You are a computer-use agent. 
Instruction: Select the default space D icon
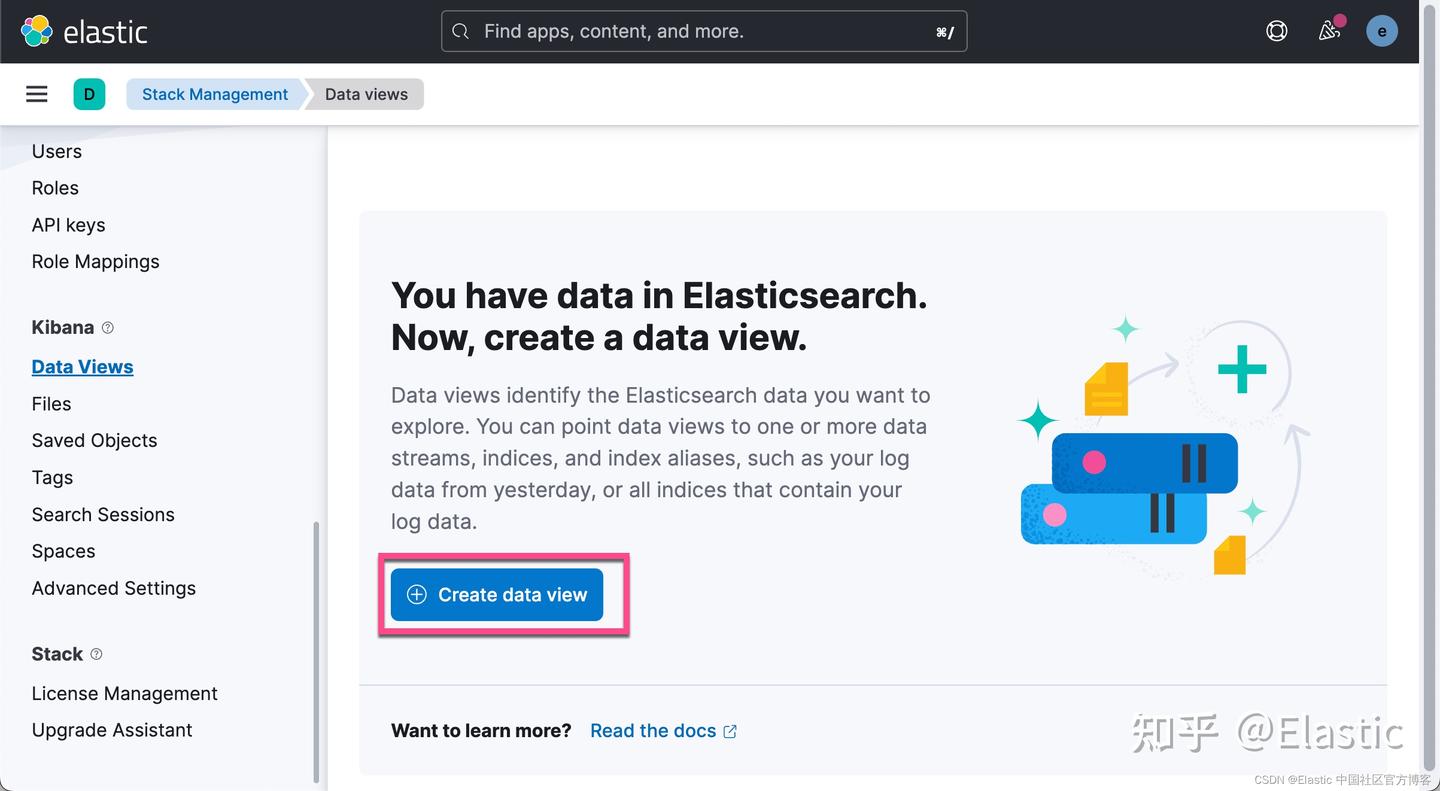[89, 93]
